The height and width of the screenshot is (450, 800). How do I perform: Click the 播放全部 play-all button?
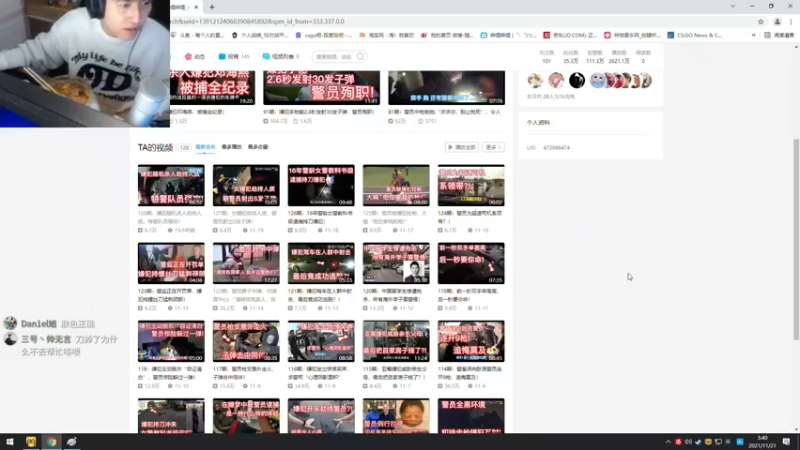click(461, 147)
